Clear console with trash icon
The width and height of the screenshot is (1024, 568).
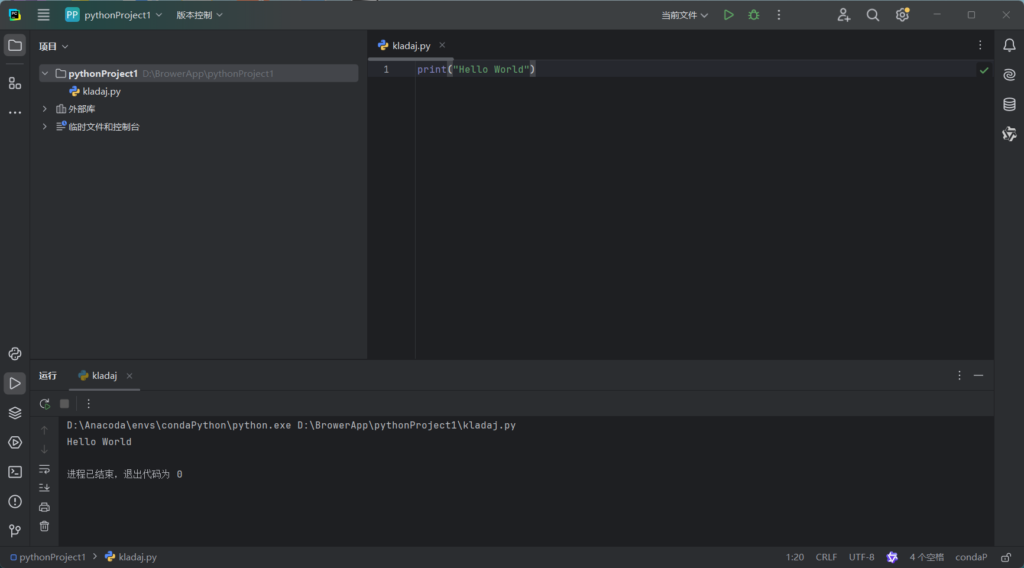click(x=44, y=526)
